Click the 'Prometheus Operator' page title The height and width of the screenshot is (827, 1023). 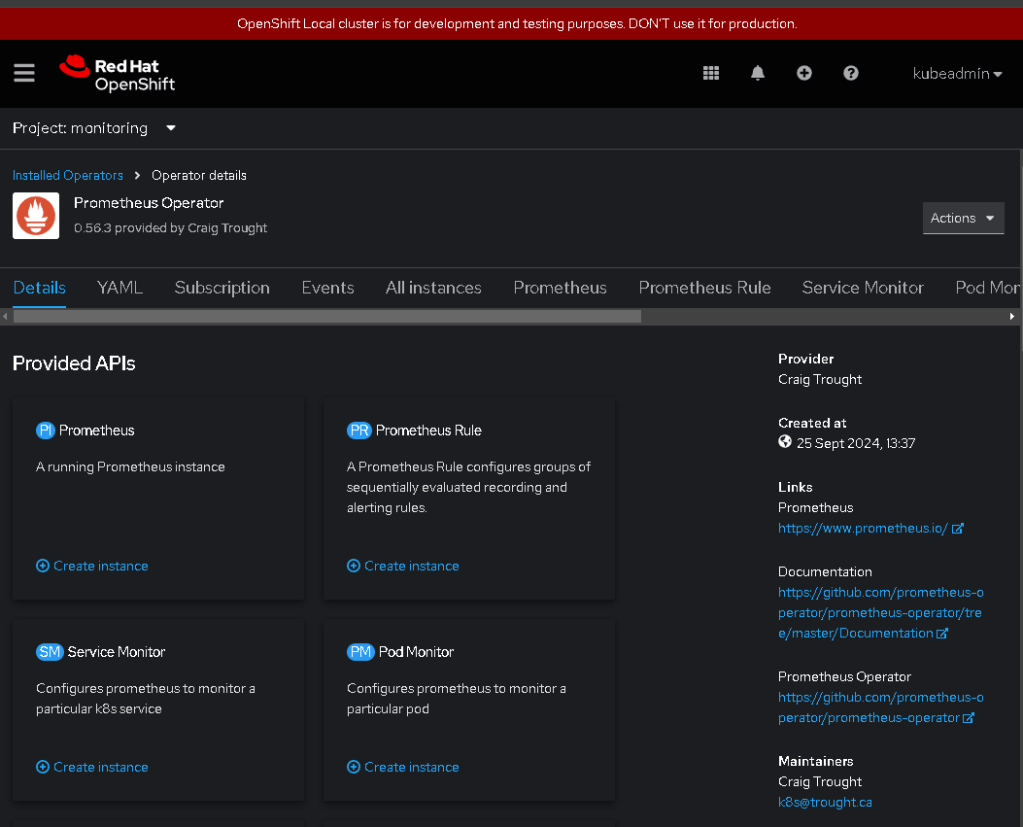(x=149, y=203)
